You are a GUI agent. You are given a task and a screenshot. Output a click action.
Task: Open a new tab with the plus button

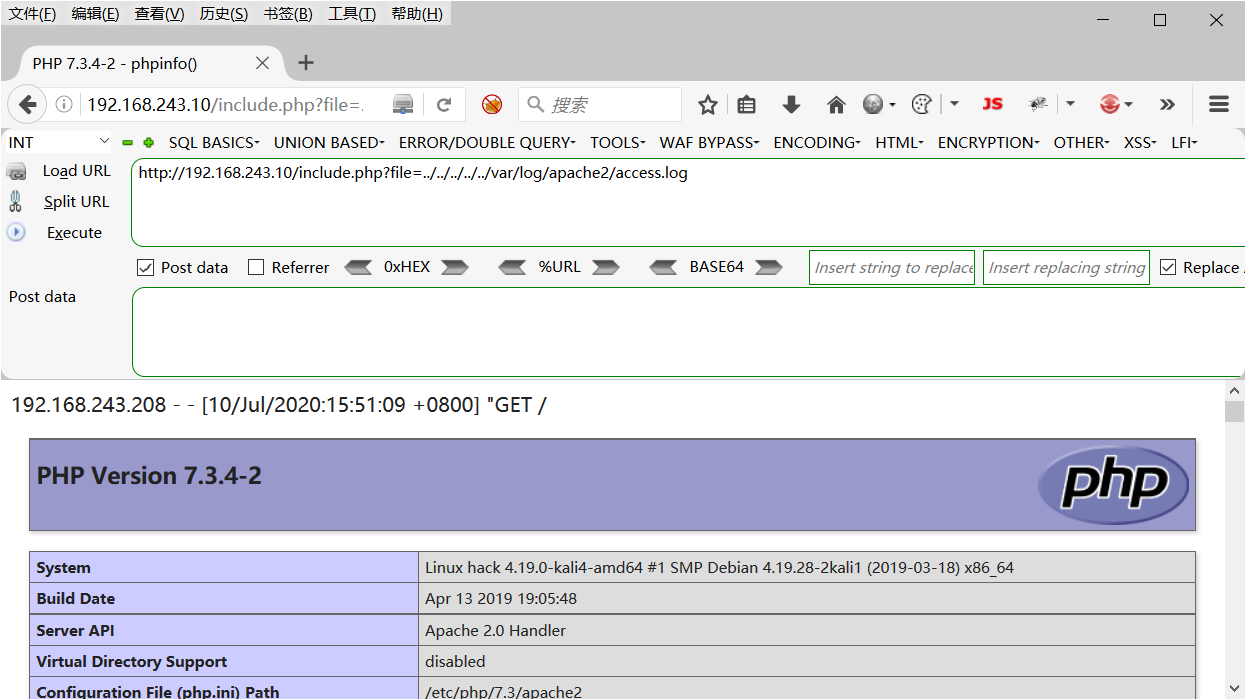pos(306,63)
